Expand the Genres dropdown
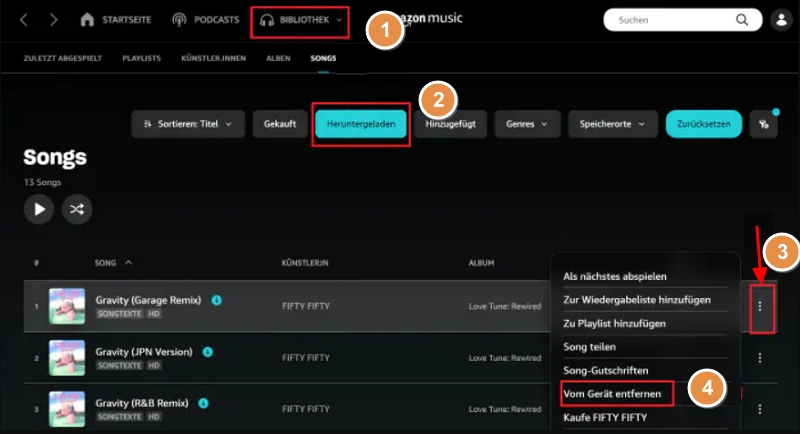Screen dimensions: 800x434 (x=528, y=124)
